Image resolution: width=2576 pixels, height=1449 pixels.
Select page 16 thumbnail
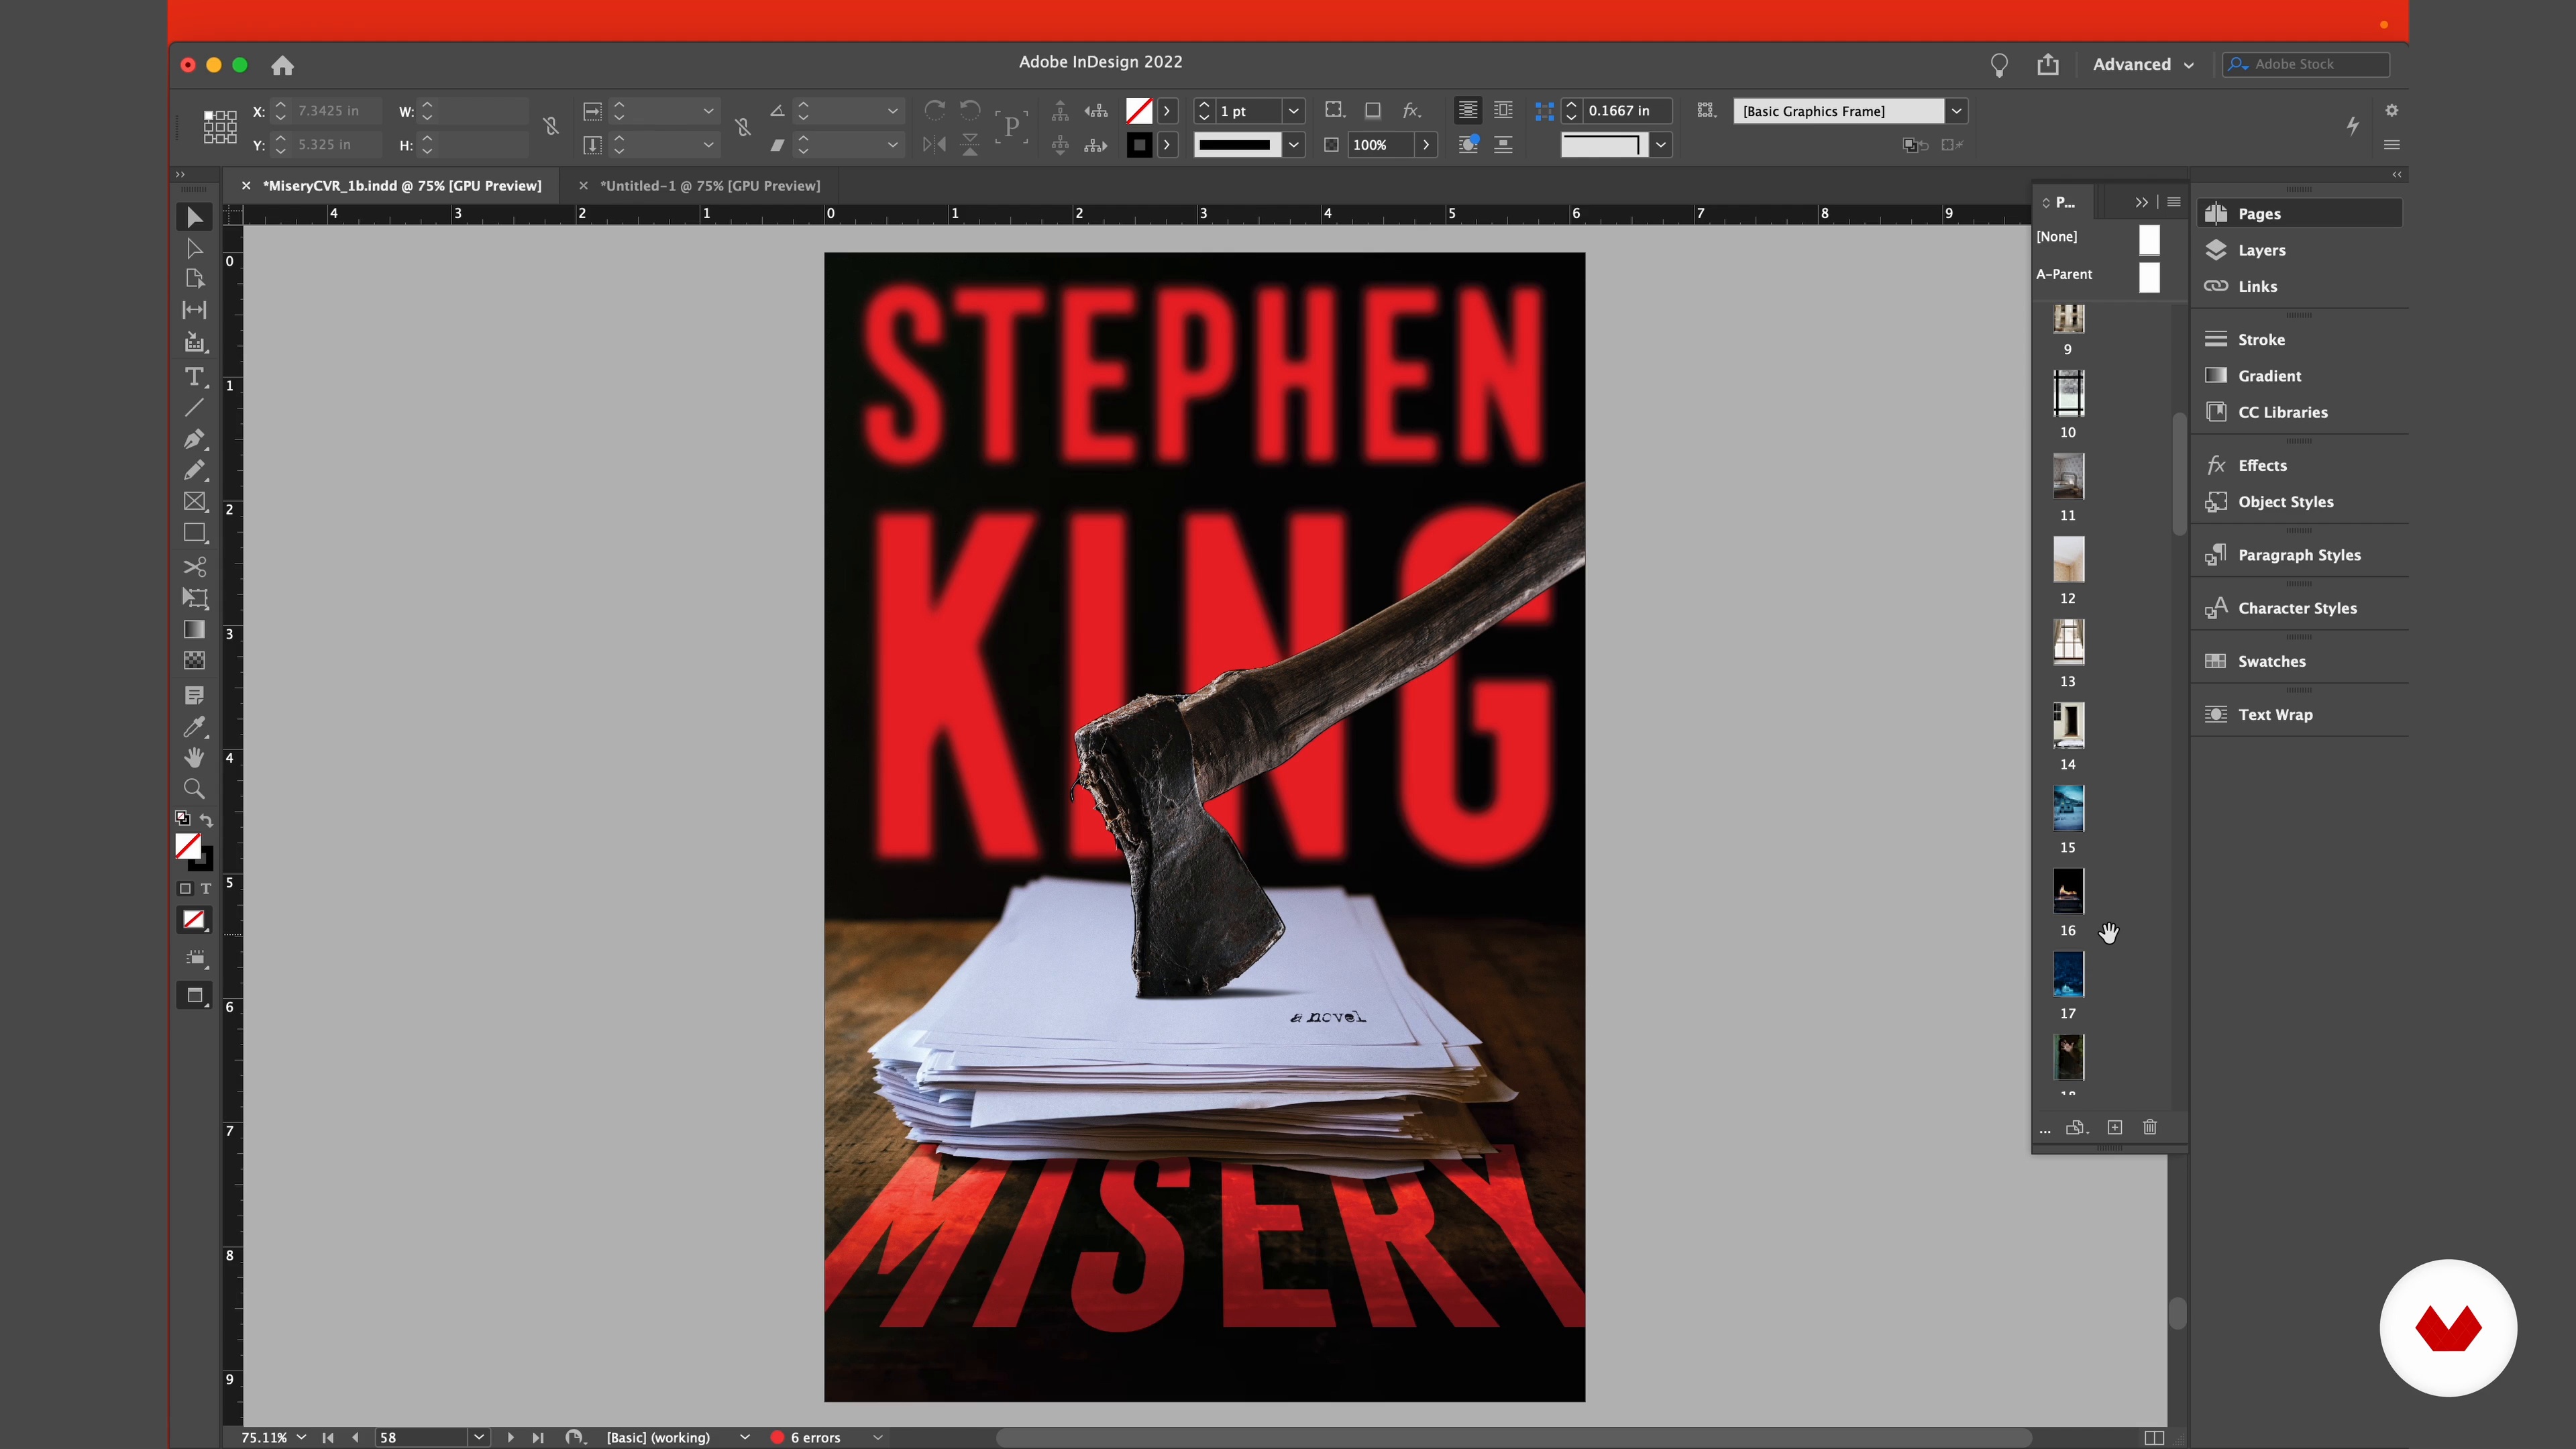click(2068, 891)
